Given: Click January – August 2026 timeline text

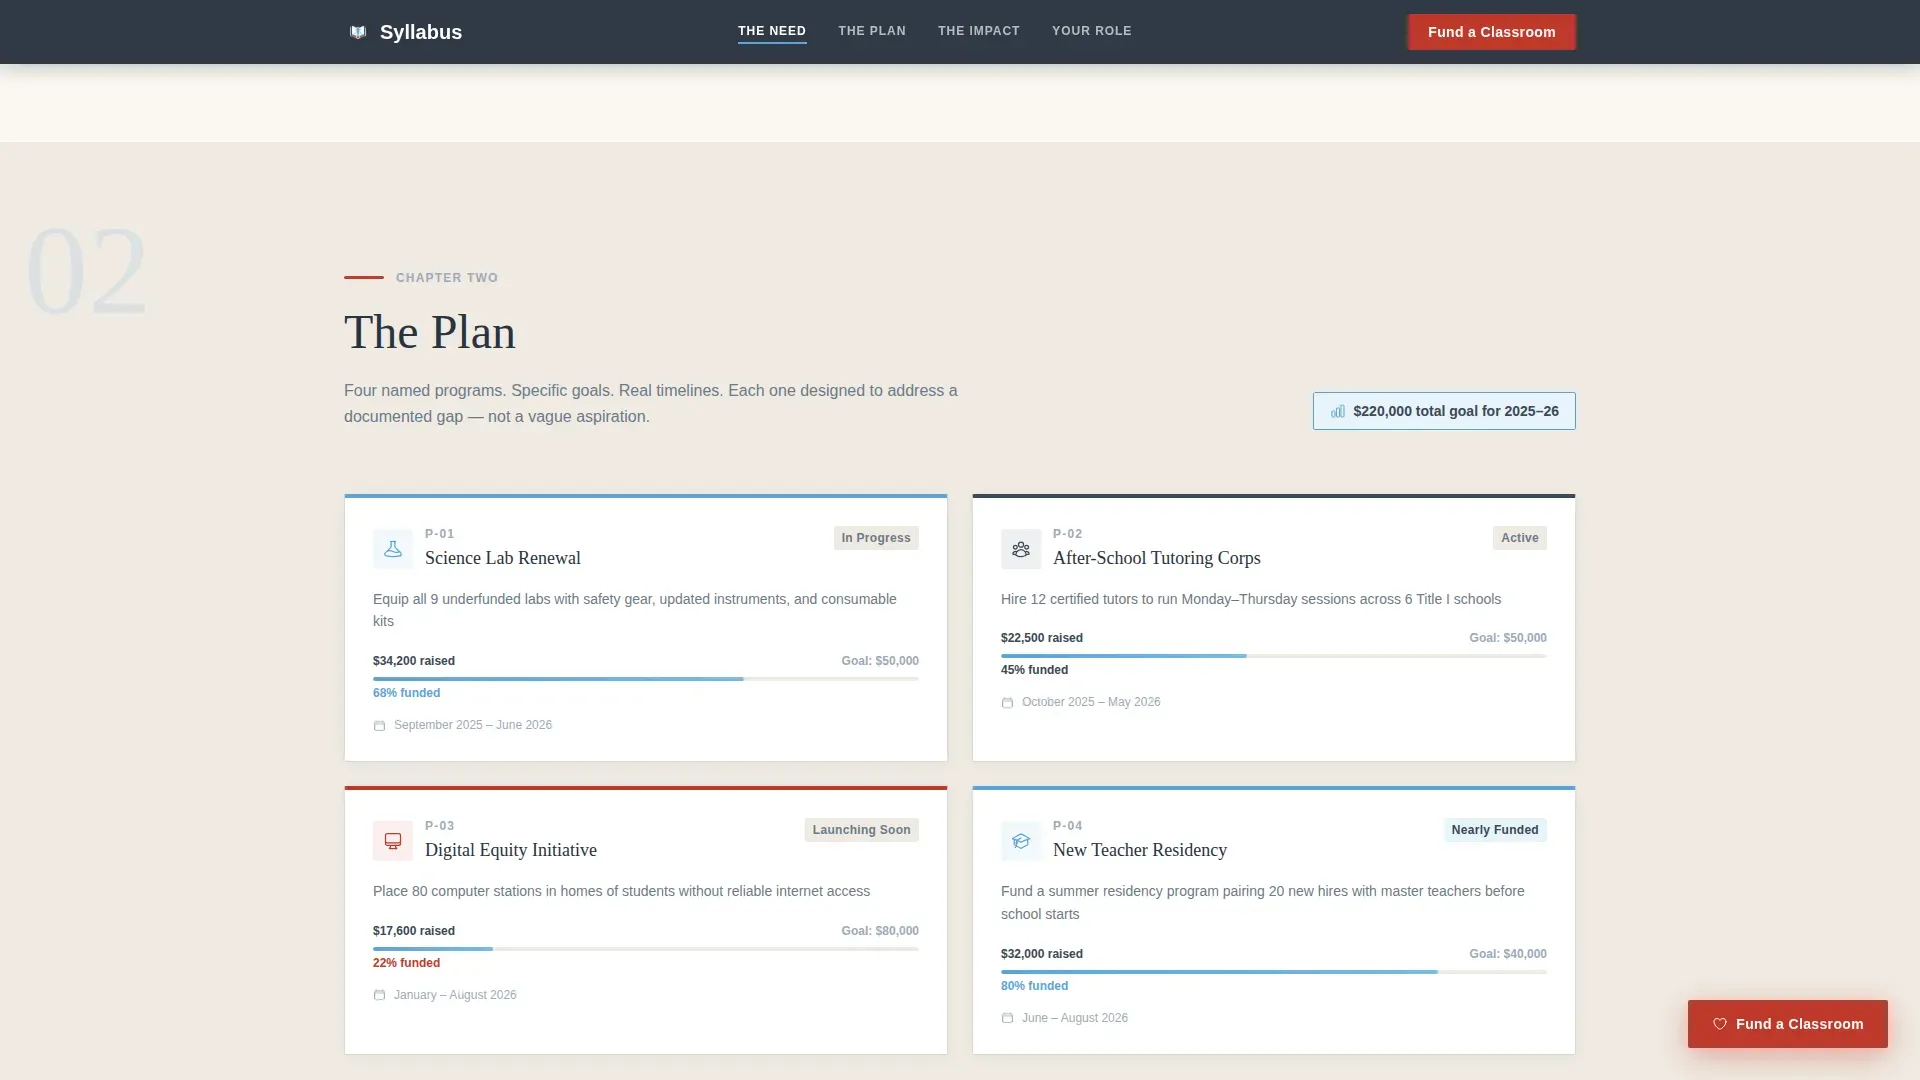Looking at the screenshot, I should [x=455, y=995].
